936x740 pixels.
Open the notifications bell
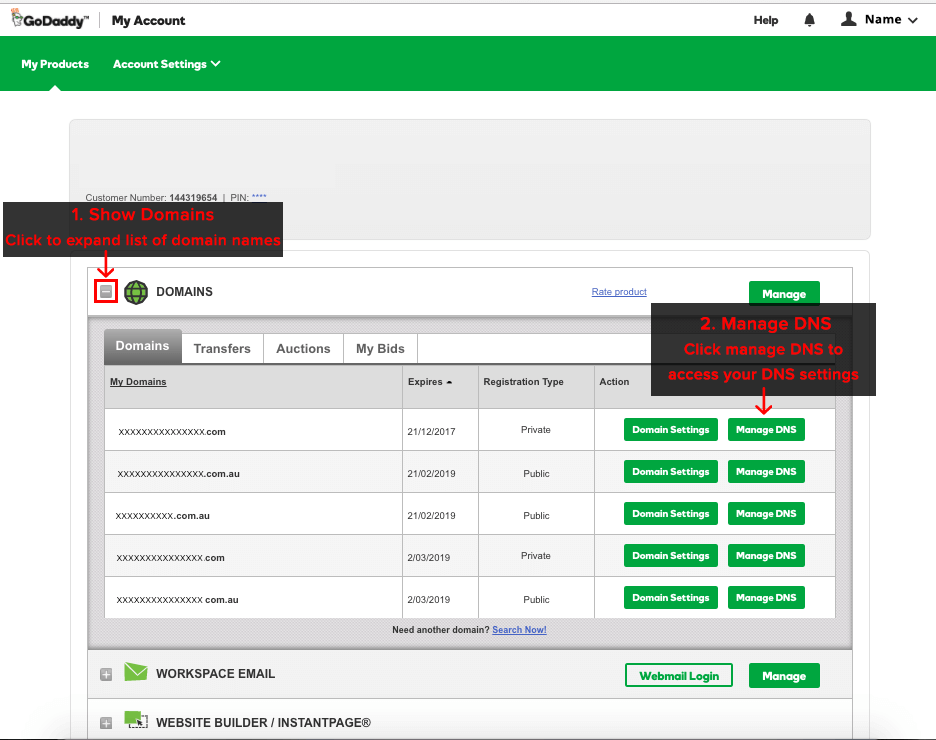809,20
